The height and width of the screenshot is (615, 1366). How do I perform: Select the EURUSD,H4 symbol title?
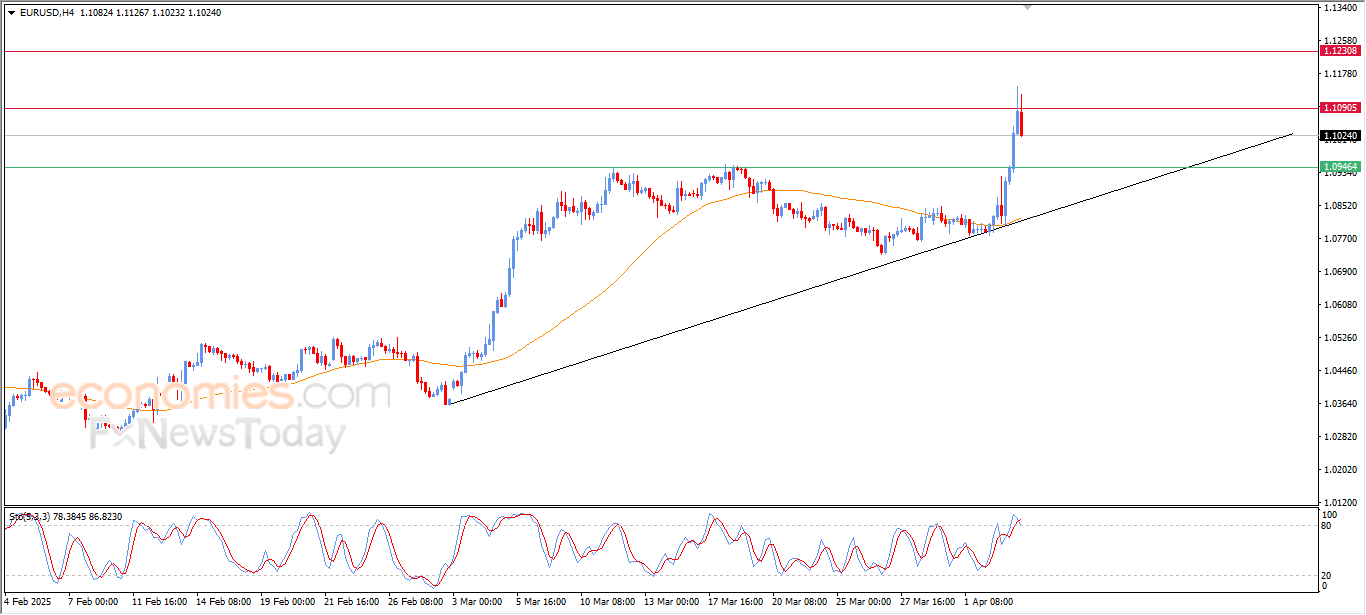tap(46, 13)
